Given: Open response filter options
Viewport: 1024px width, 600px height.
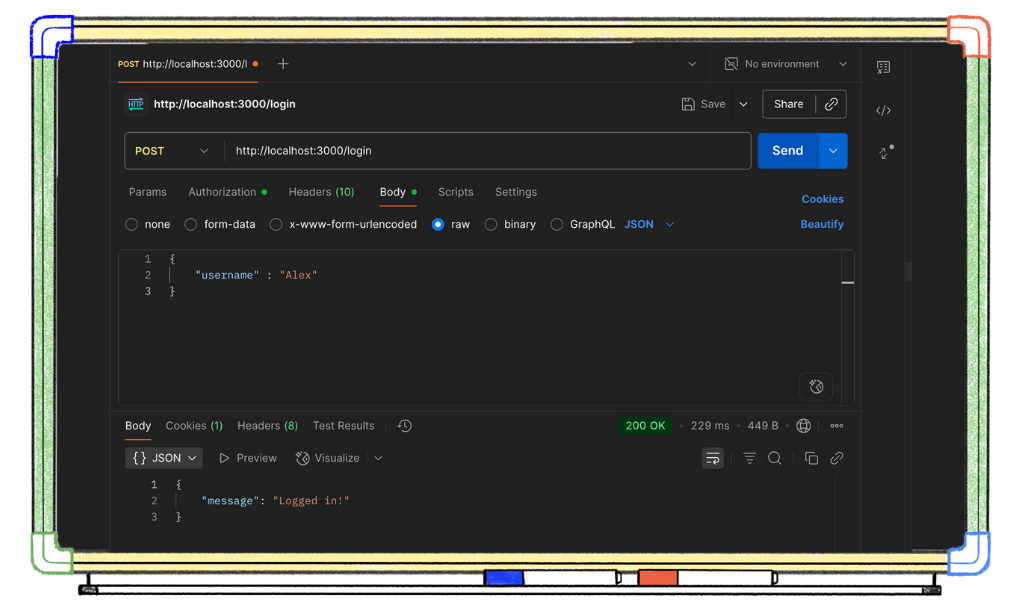Looking at the screenshot, I should coord(749,457).
